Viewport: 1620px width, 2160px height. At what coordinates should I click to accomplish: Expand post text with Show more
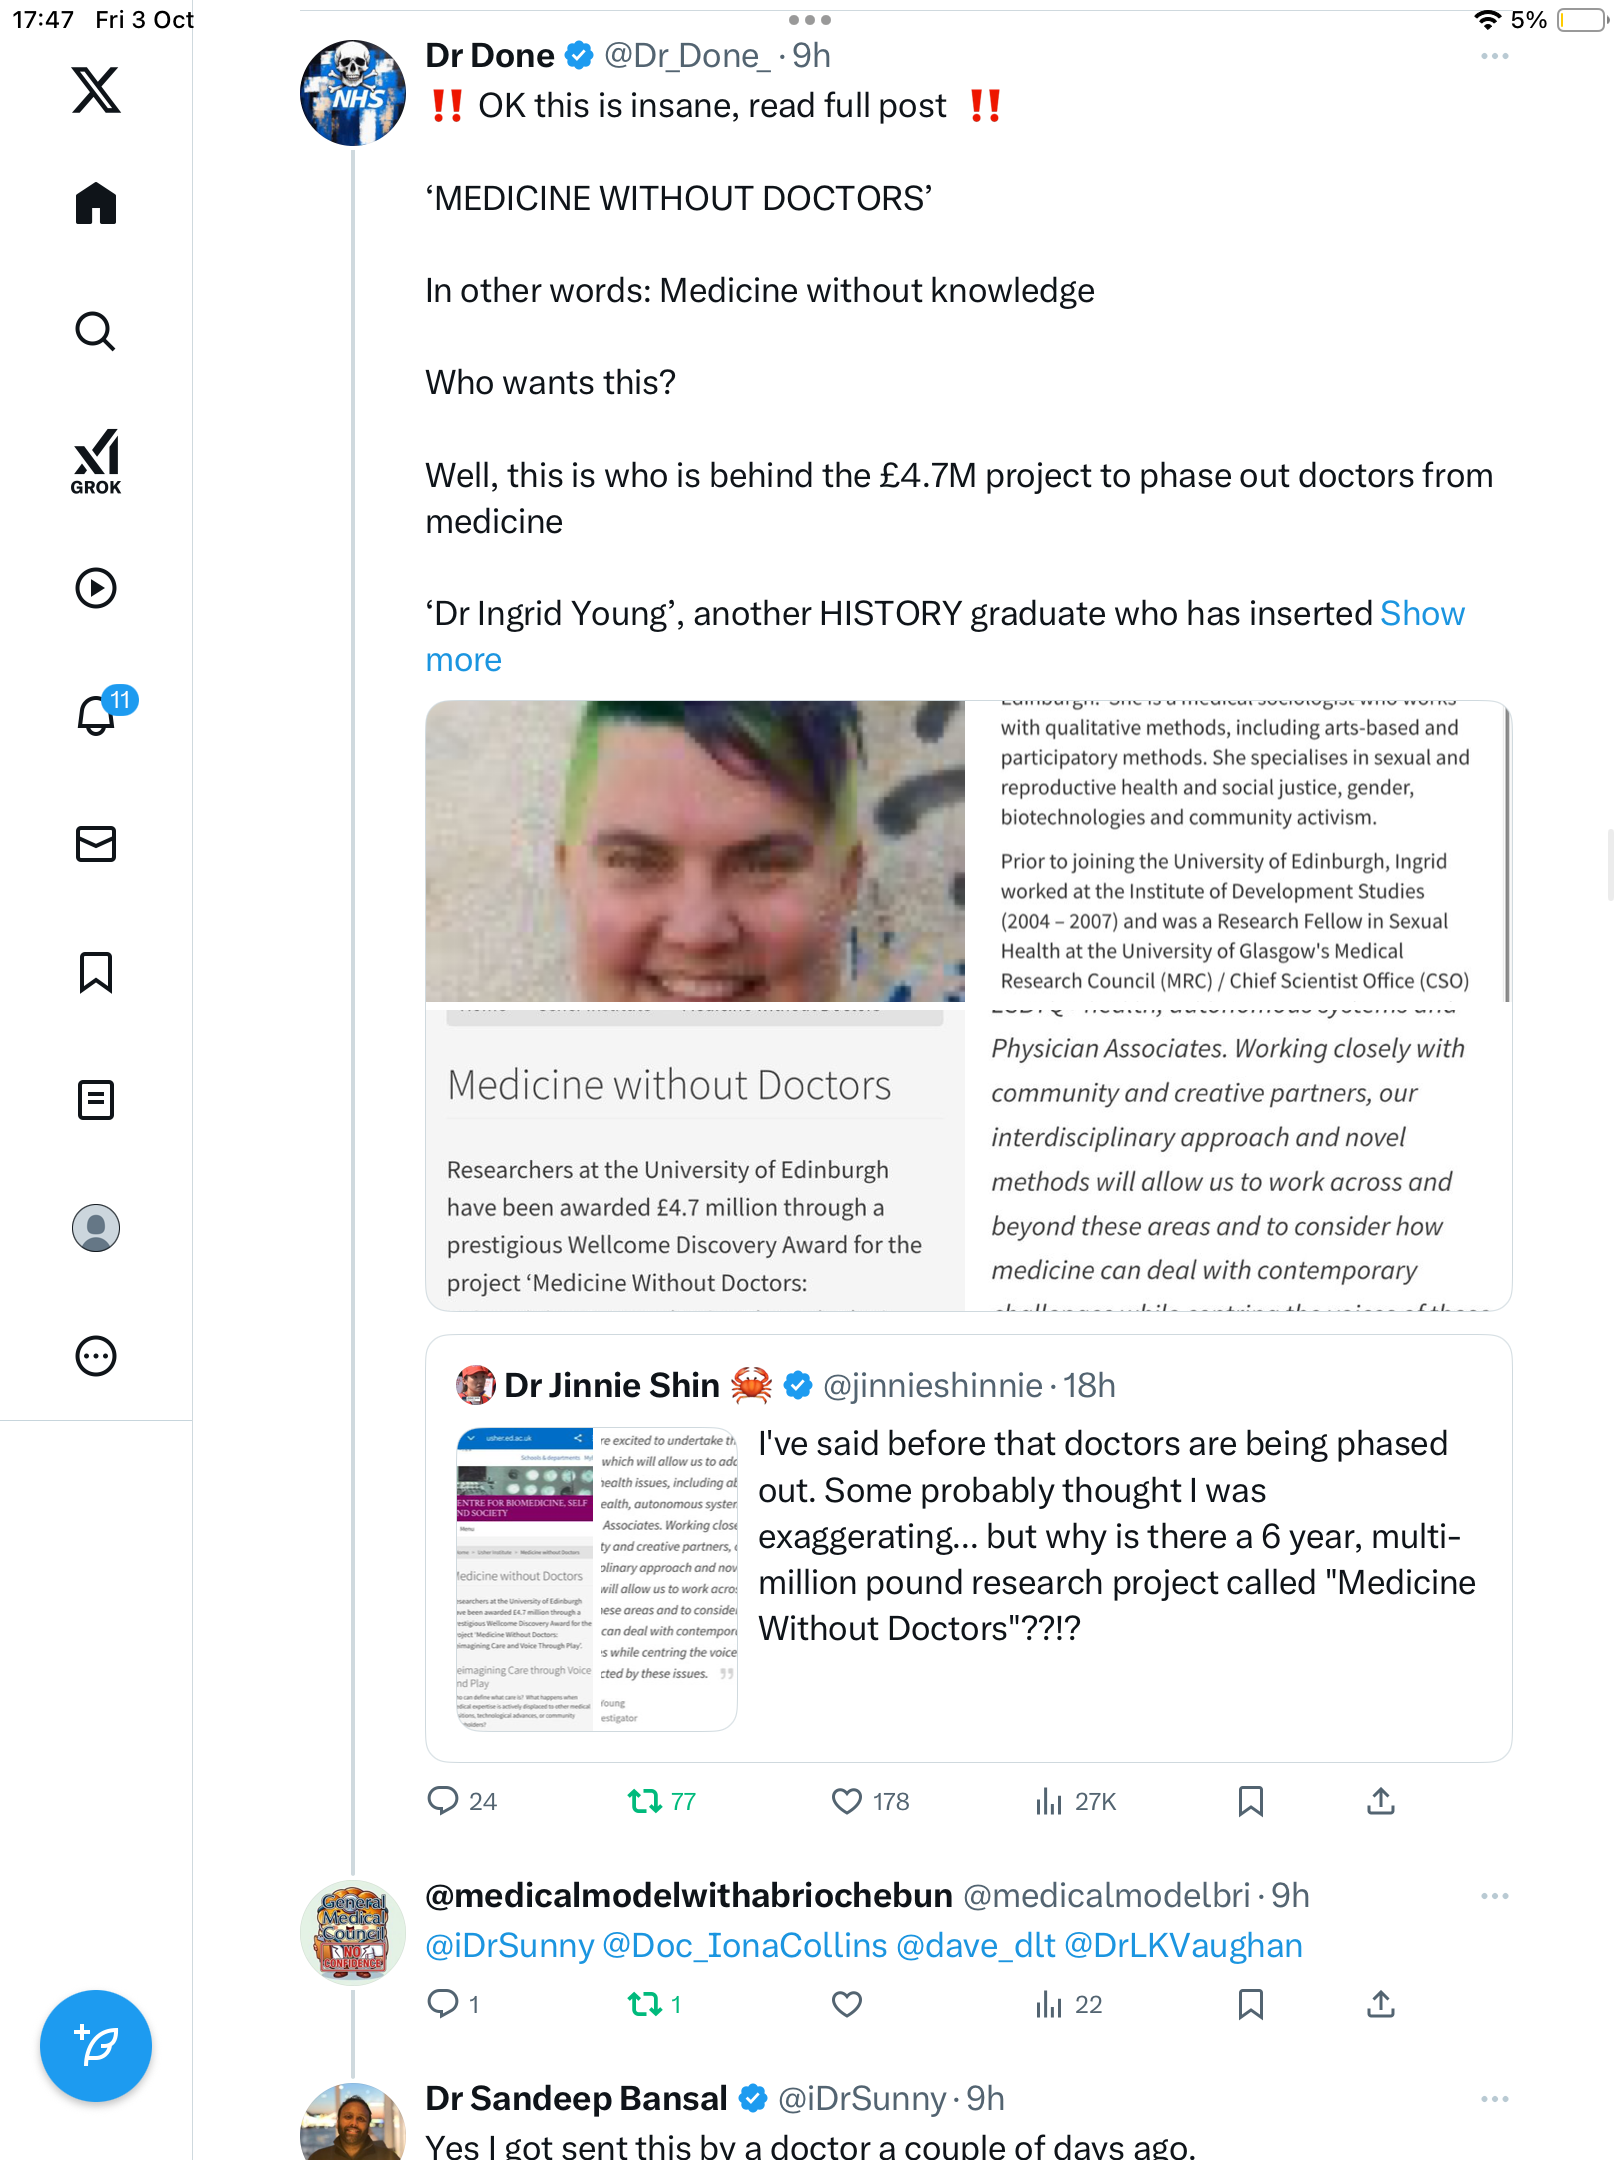click(x=945, y=636)
